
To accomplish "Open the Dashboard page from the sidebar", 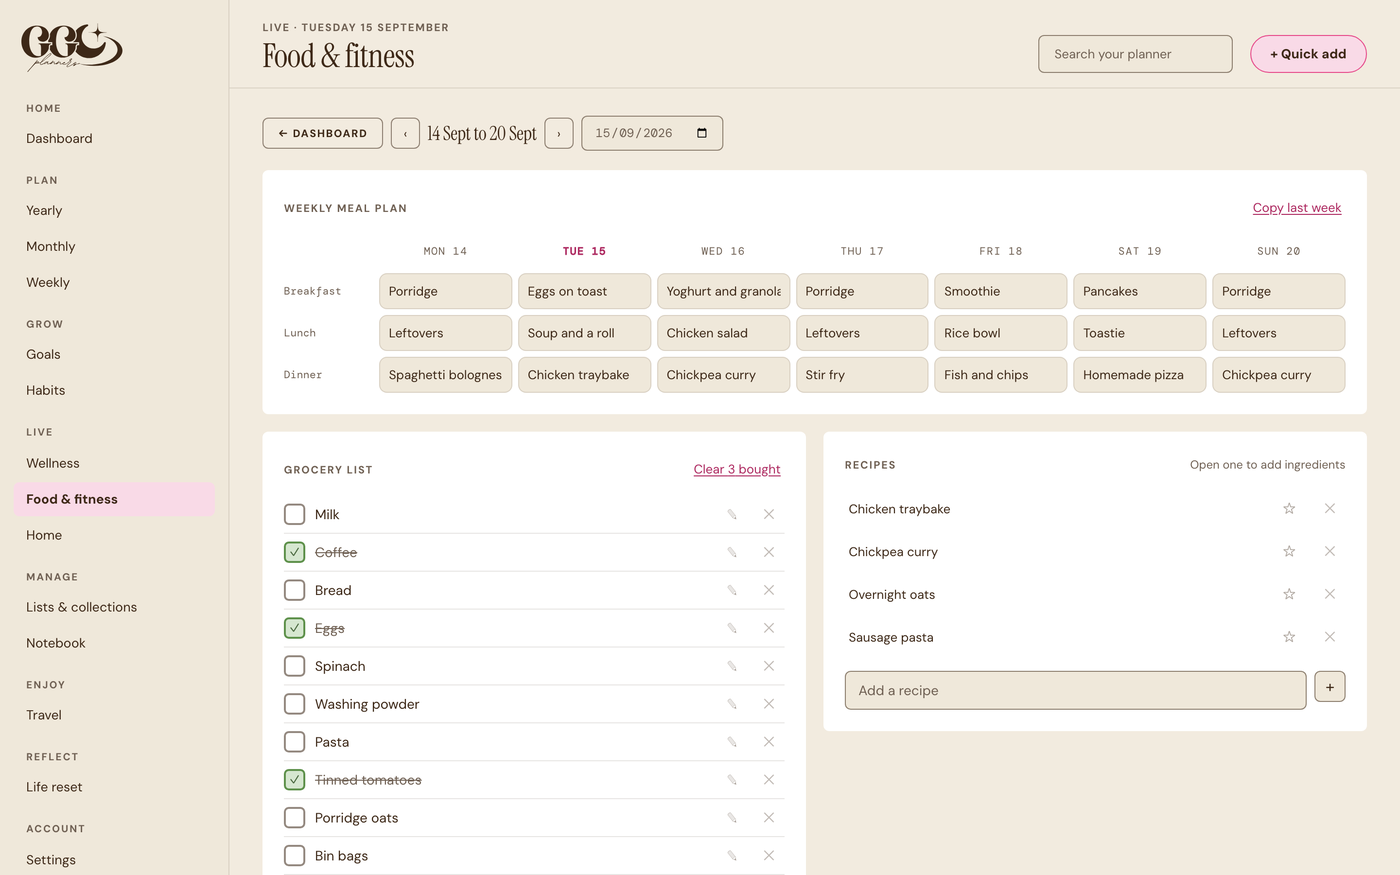I will [x=59, y=139].
